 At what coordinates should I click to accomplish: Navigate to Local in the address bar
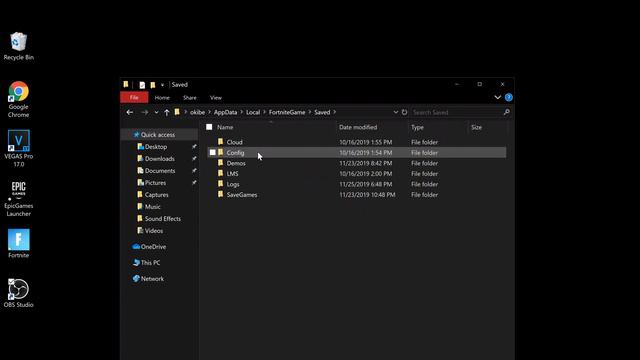point(253,112)
